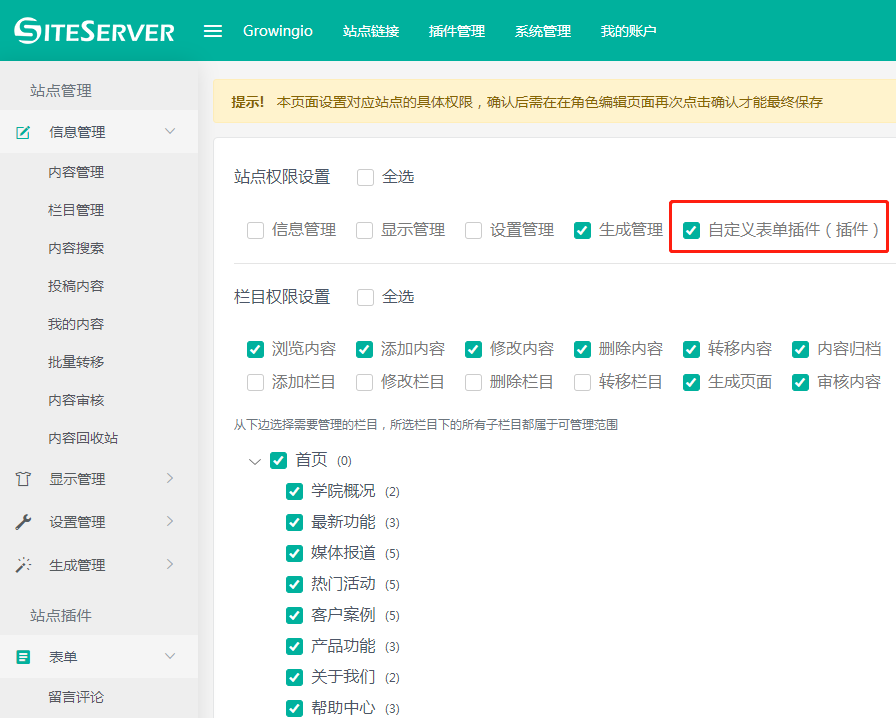The width and height of the screenshot is (896, 718).
Task: Collapse the 信息管理 sidebar section
Action: [x=170, y=131]
